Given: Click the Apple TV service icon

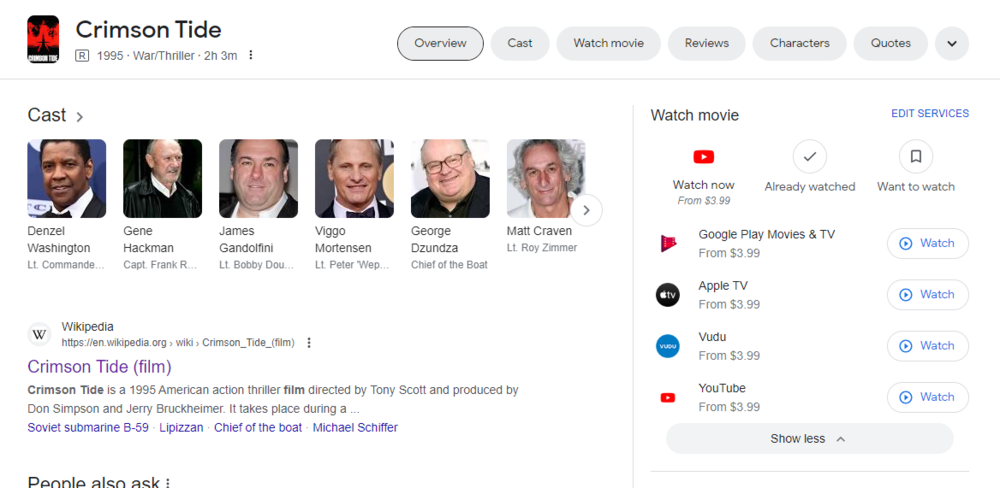Looking at the screenshot, I should [667, 295].
